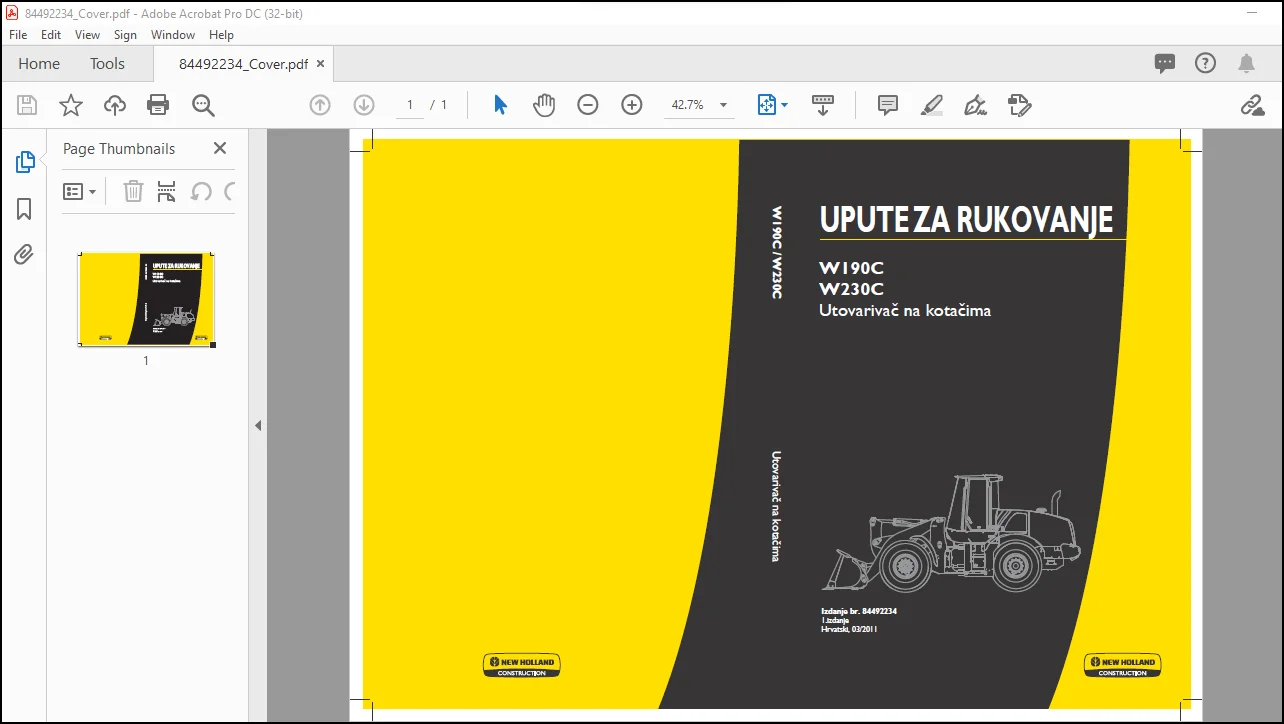Open the Sign document tool
Image resolution: width=1284 pixels, height=724 pixels.
click(975, 105)
